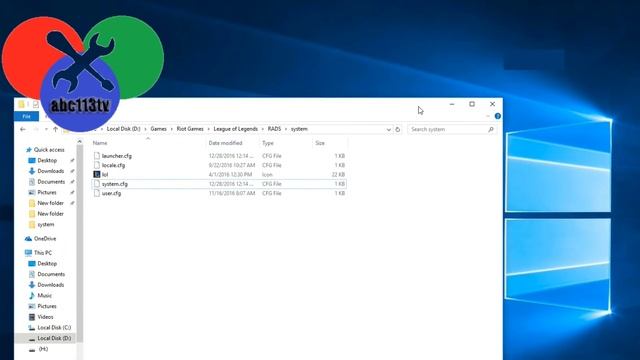The image size is (640, 360).
Task: Open Desktop under This PC
Action: (47, 264)
